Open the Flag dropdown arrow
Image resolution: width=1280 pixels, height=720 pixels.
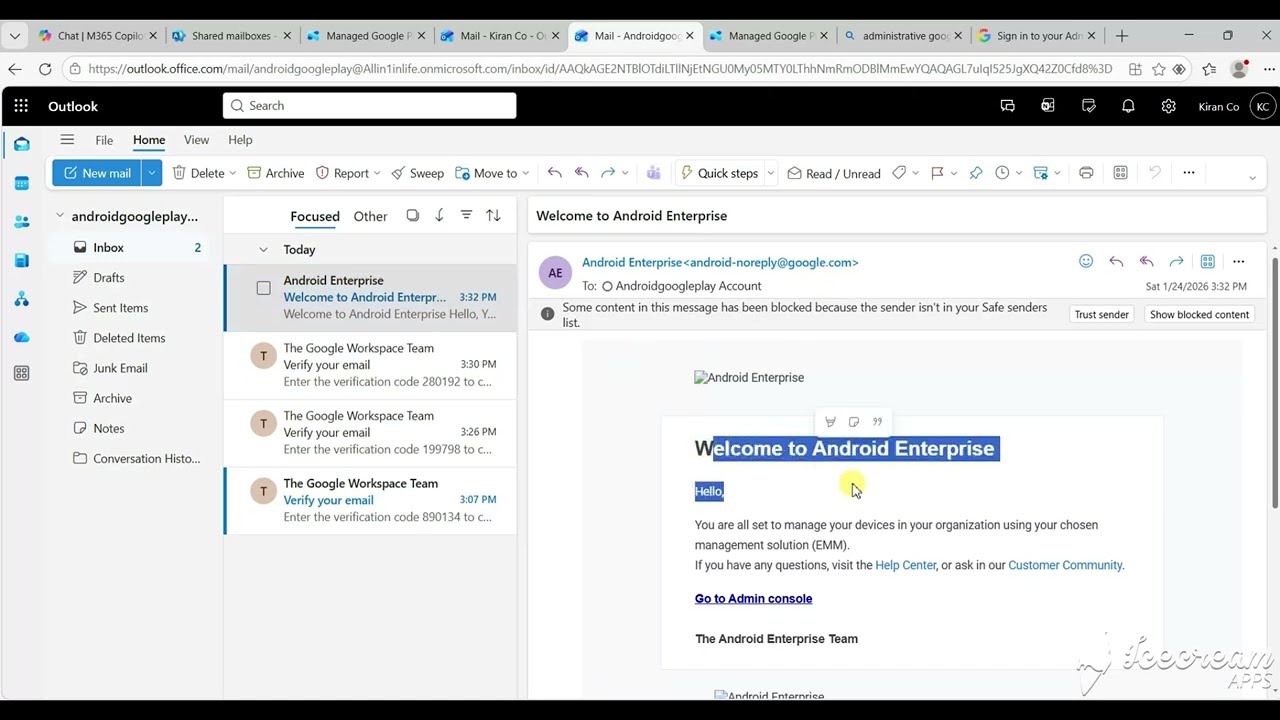954,173
